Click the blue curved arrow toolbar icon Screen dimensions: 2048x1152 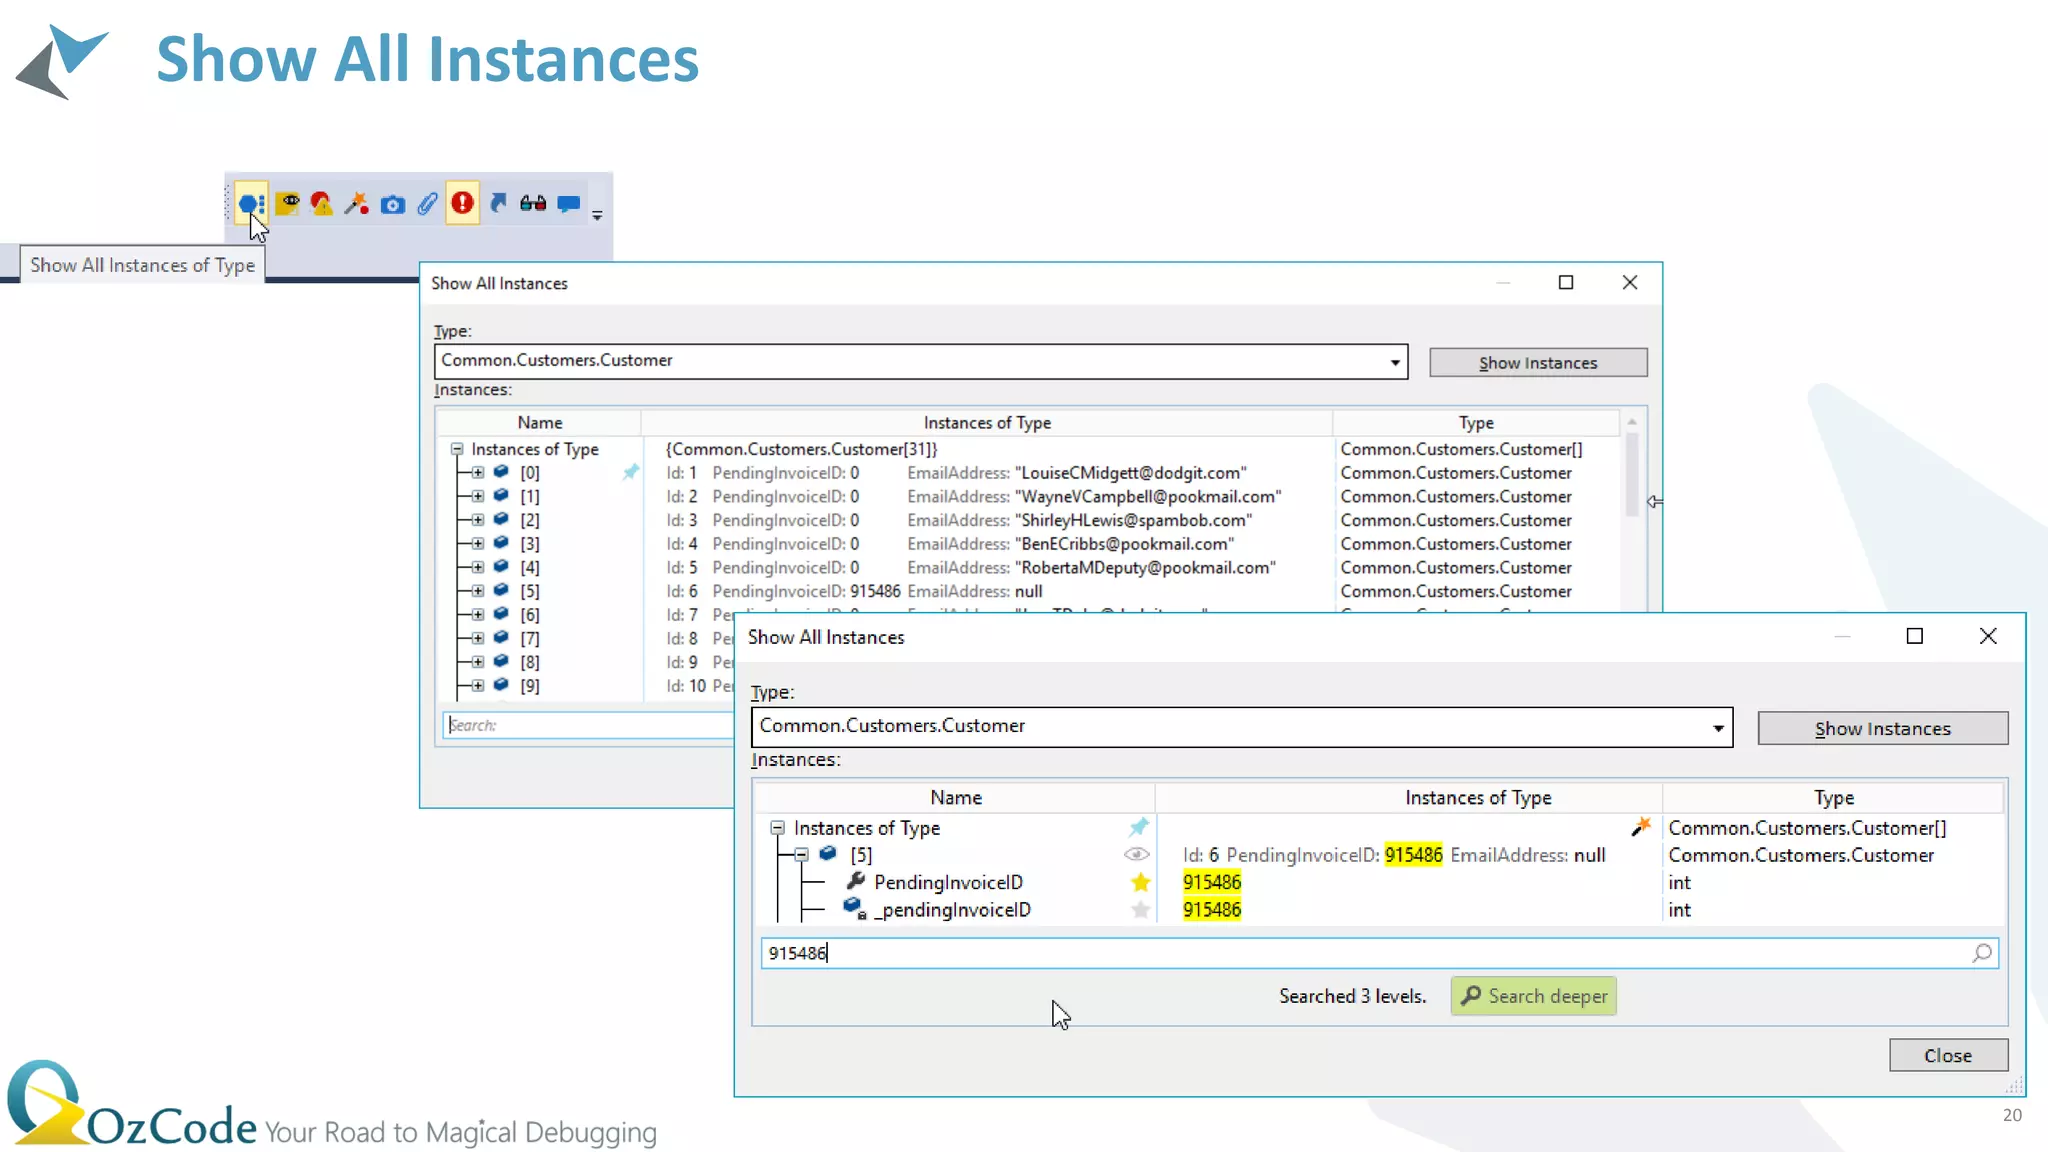pyautogui.click(x=498, y=203)
